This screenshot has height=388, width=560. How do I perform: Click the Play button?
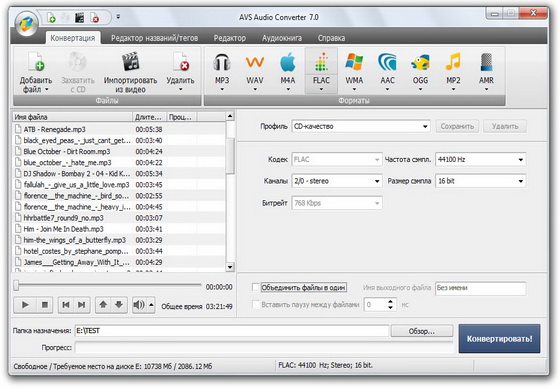point(25,305)
